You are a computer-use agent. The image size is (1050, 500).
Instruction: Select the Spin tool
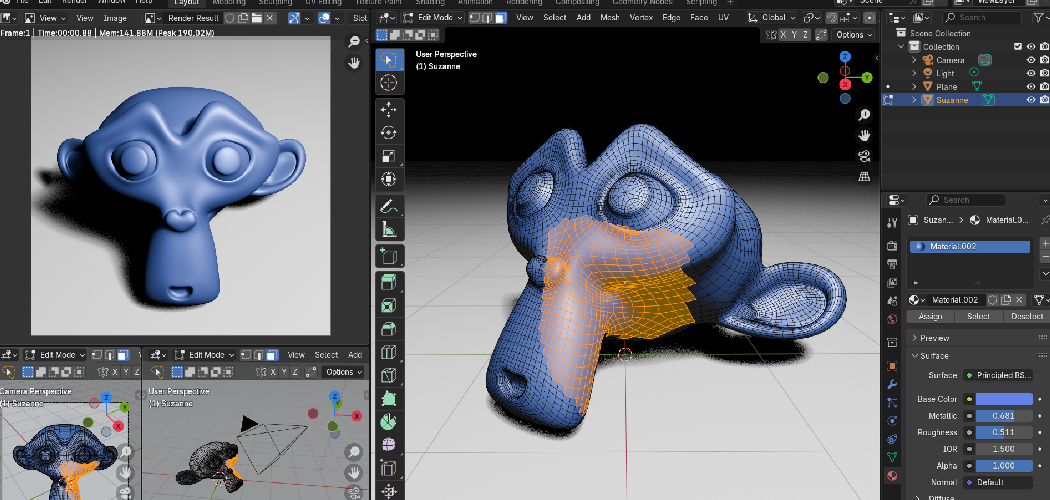tap(389, 422)
